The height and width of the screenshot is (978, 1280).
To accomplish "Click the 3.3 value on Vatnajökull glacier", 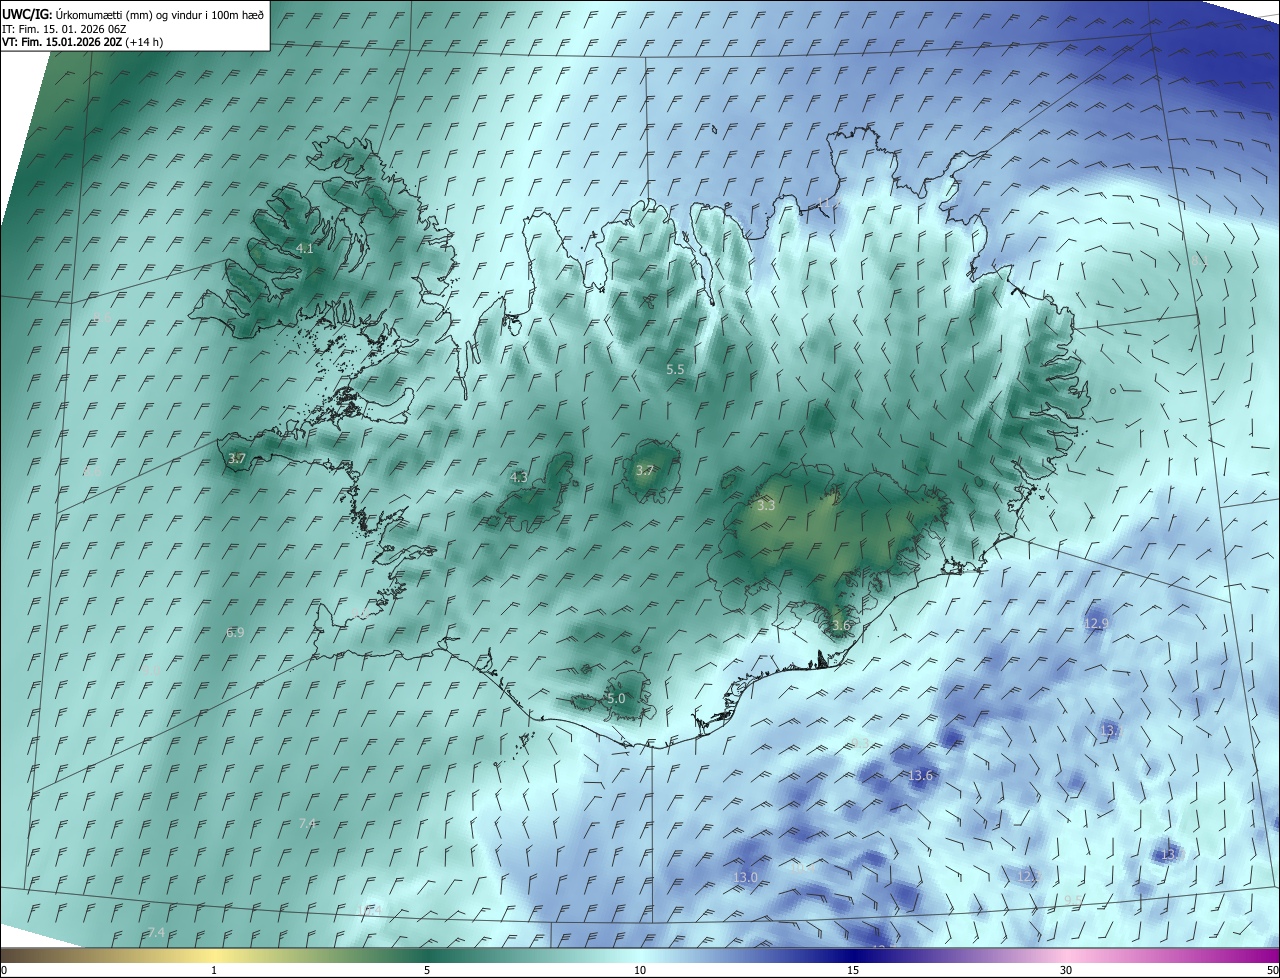I will (x=766, y=506).
